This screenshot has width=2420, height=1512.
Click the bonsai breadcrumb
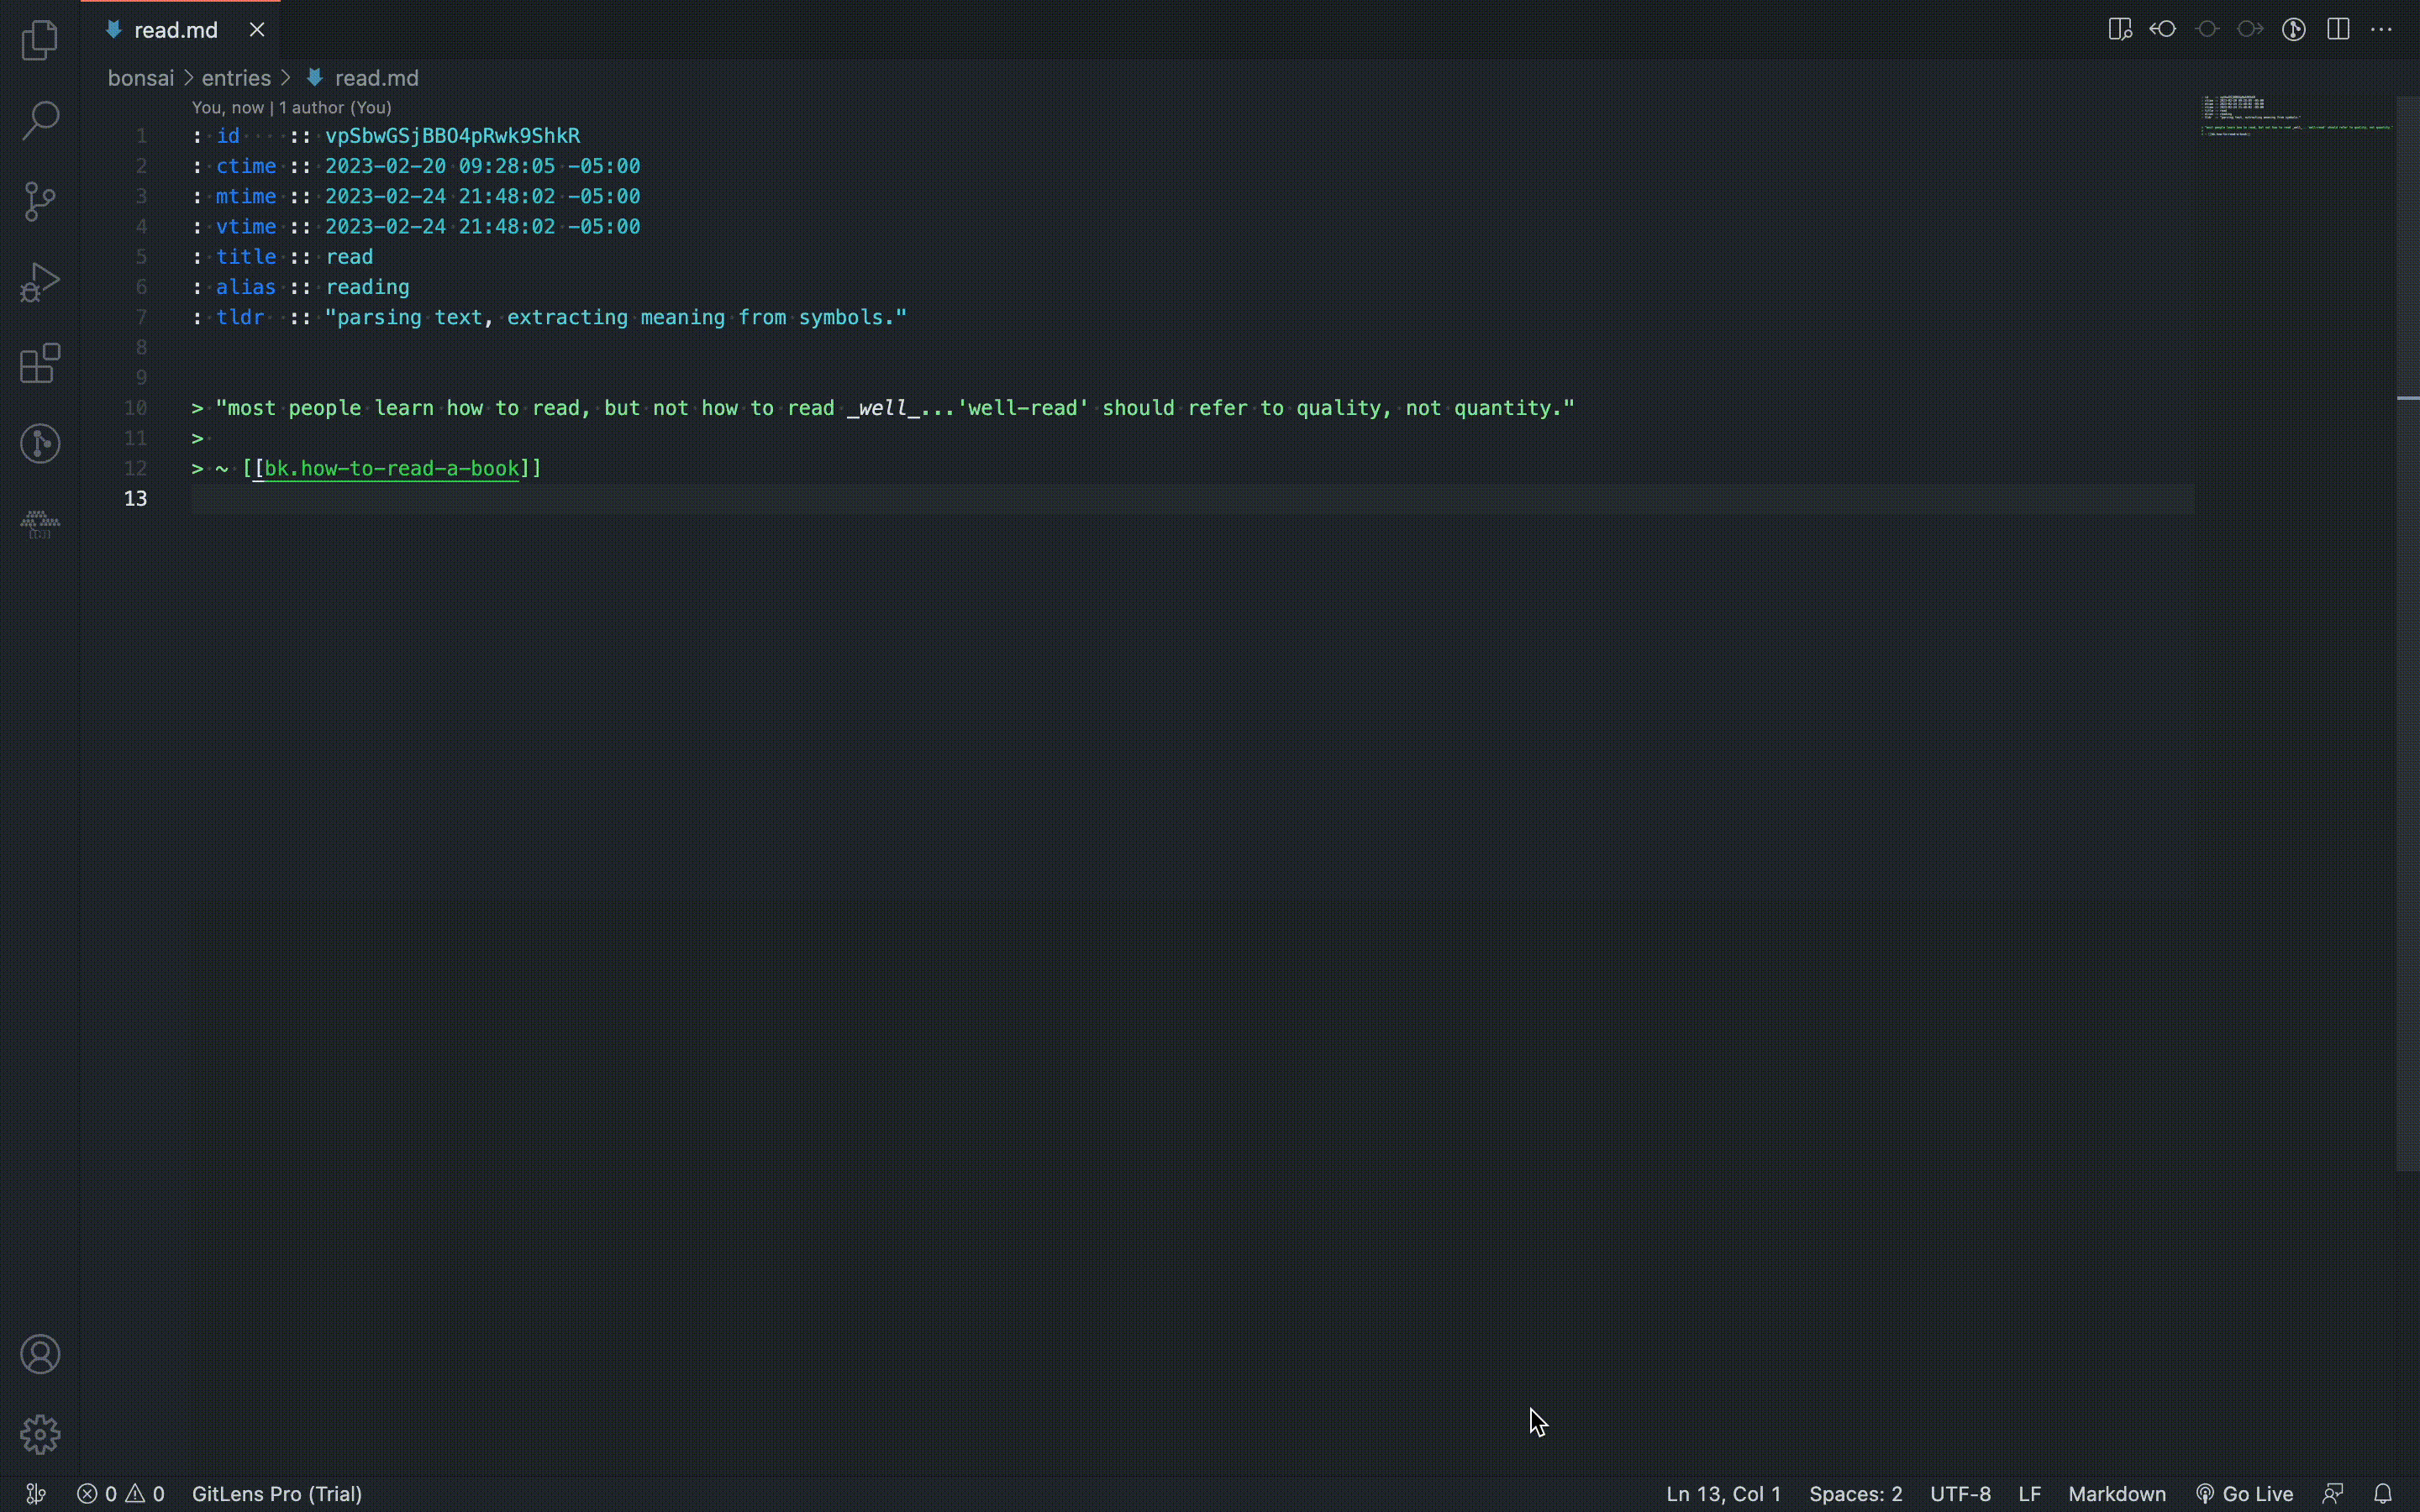(x=141, y=78)
